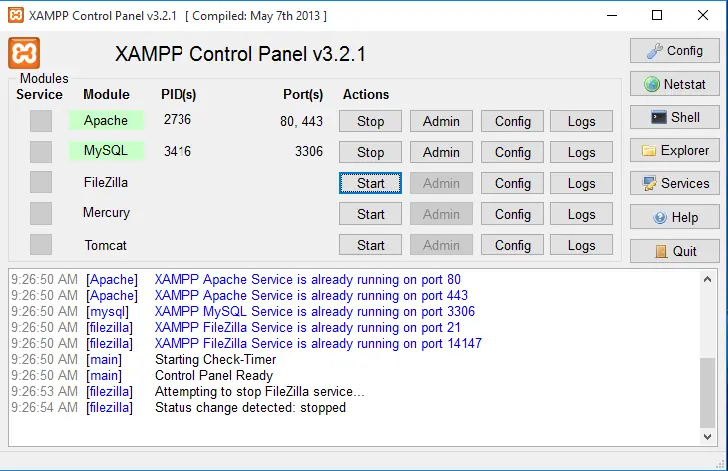
Task: Click the log panel scrollbar thumb
Action: 707,392
